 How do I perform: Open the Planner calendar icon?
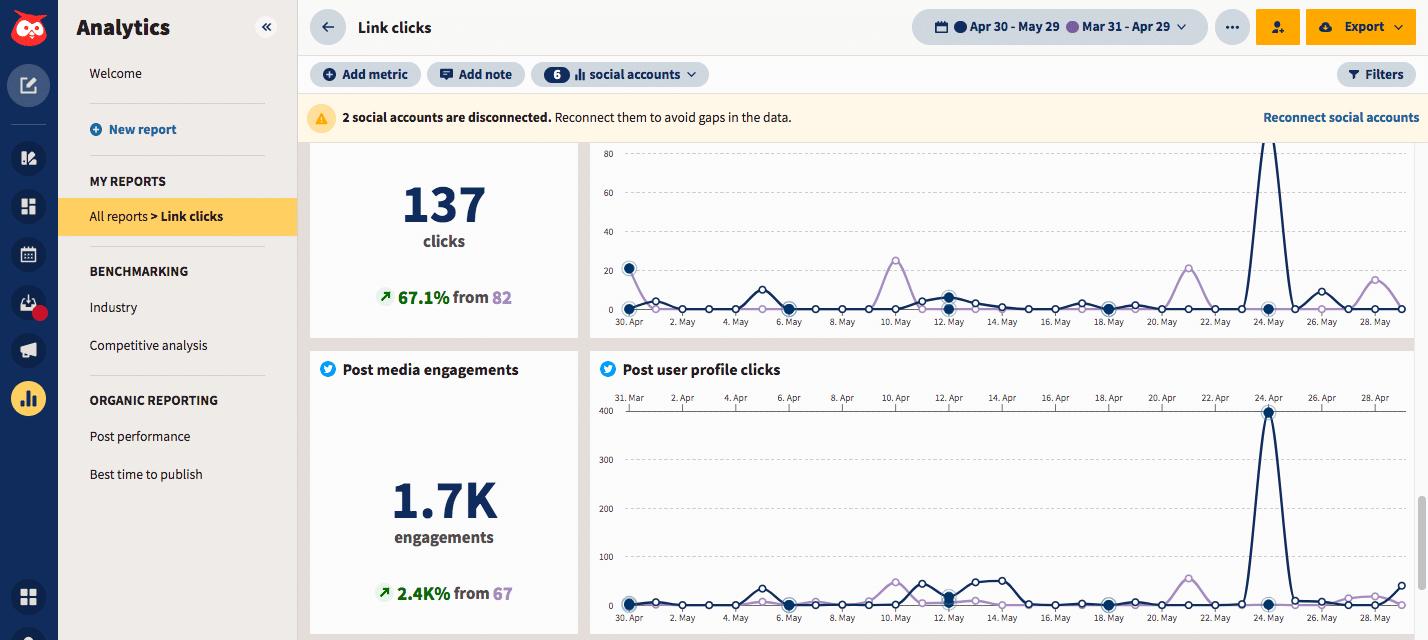[x=28, y=254]
